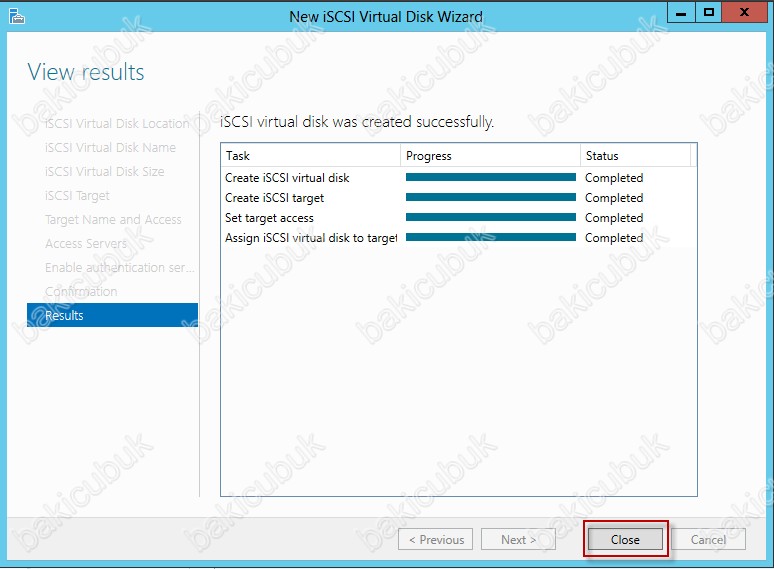Go to the iSCSI Virtual Disk Size step
The height and width of the screenshot is (569, 774).
point(104,172)
